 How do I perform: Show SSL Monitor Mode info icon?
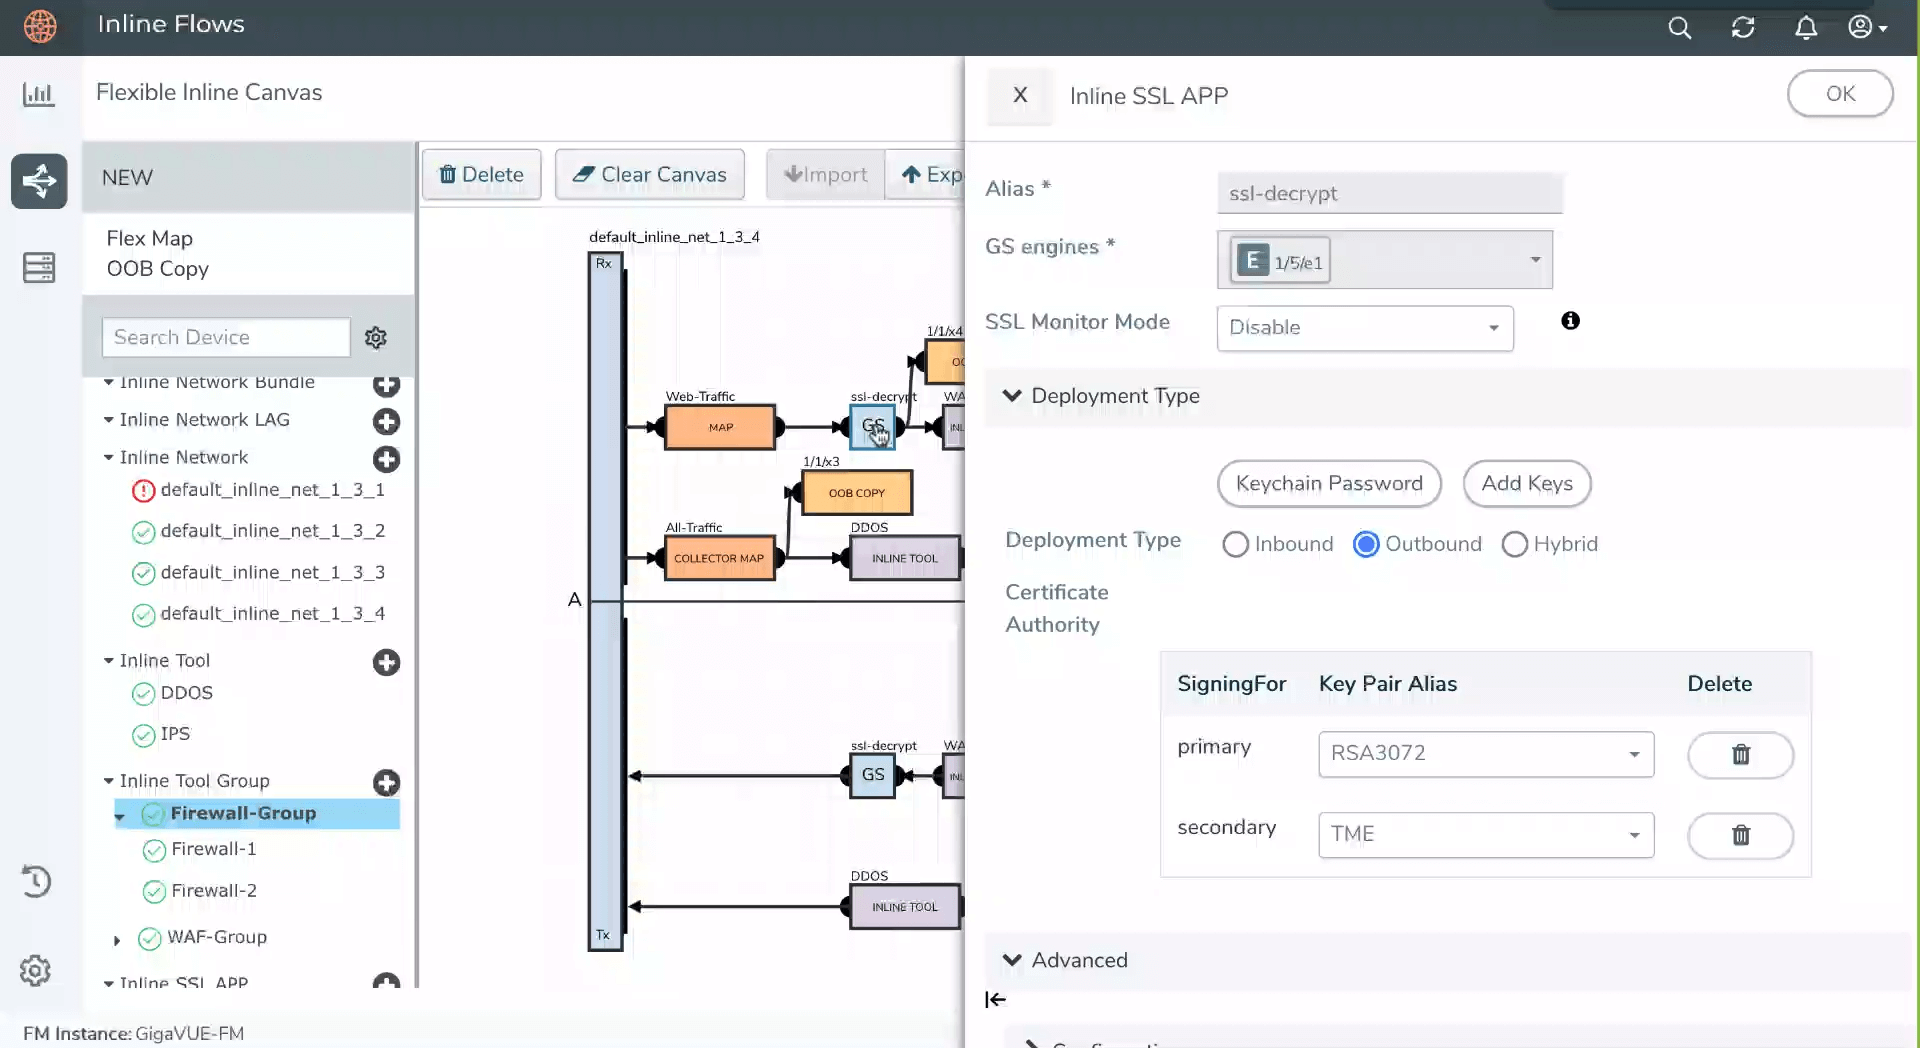[x=1570, y=321]
